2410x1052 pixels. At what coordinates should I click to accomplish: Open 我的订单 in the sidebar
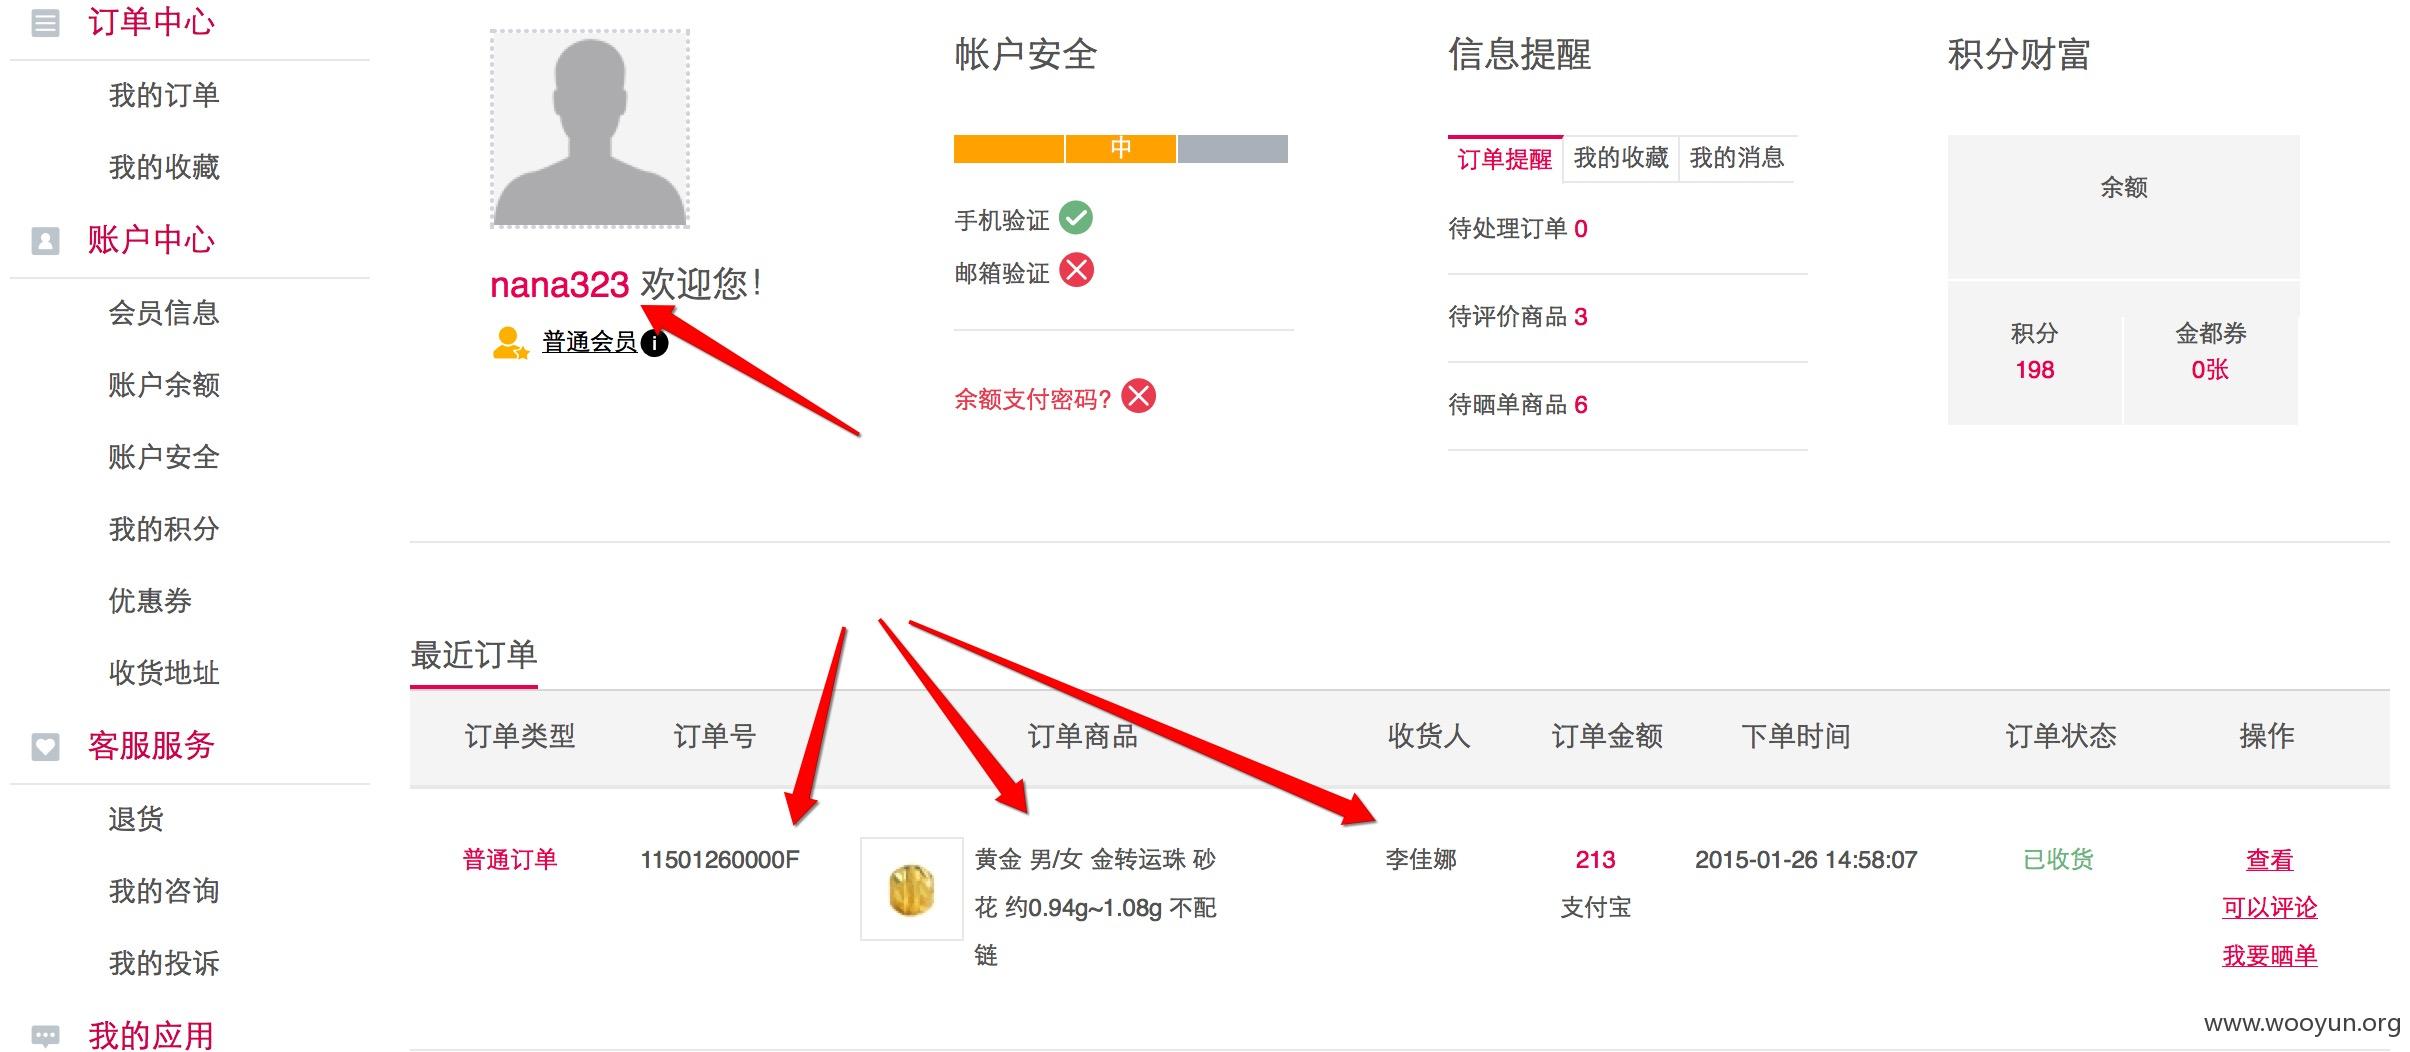tap(164, 95)
